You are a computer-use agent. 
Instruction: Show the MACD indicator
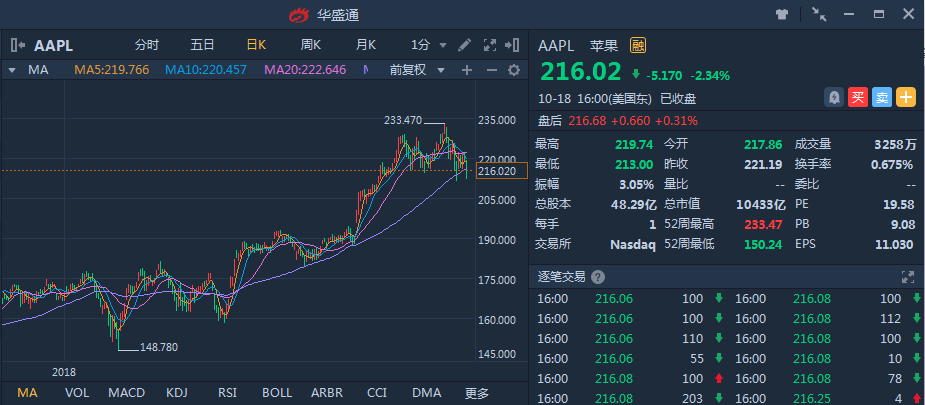point(126,393)
